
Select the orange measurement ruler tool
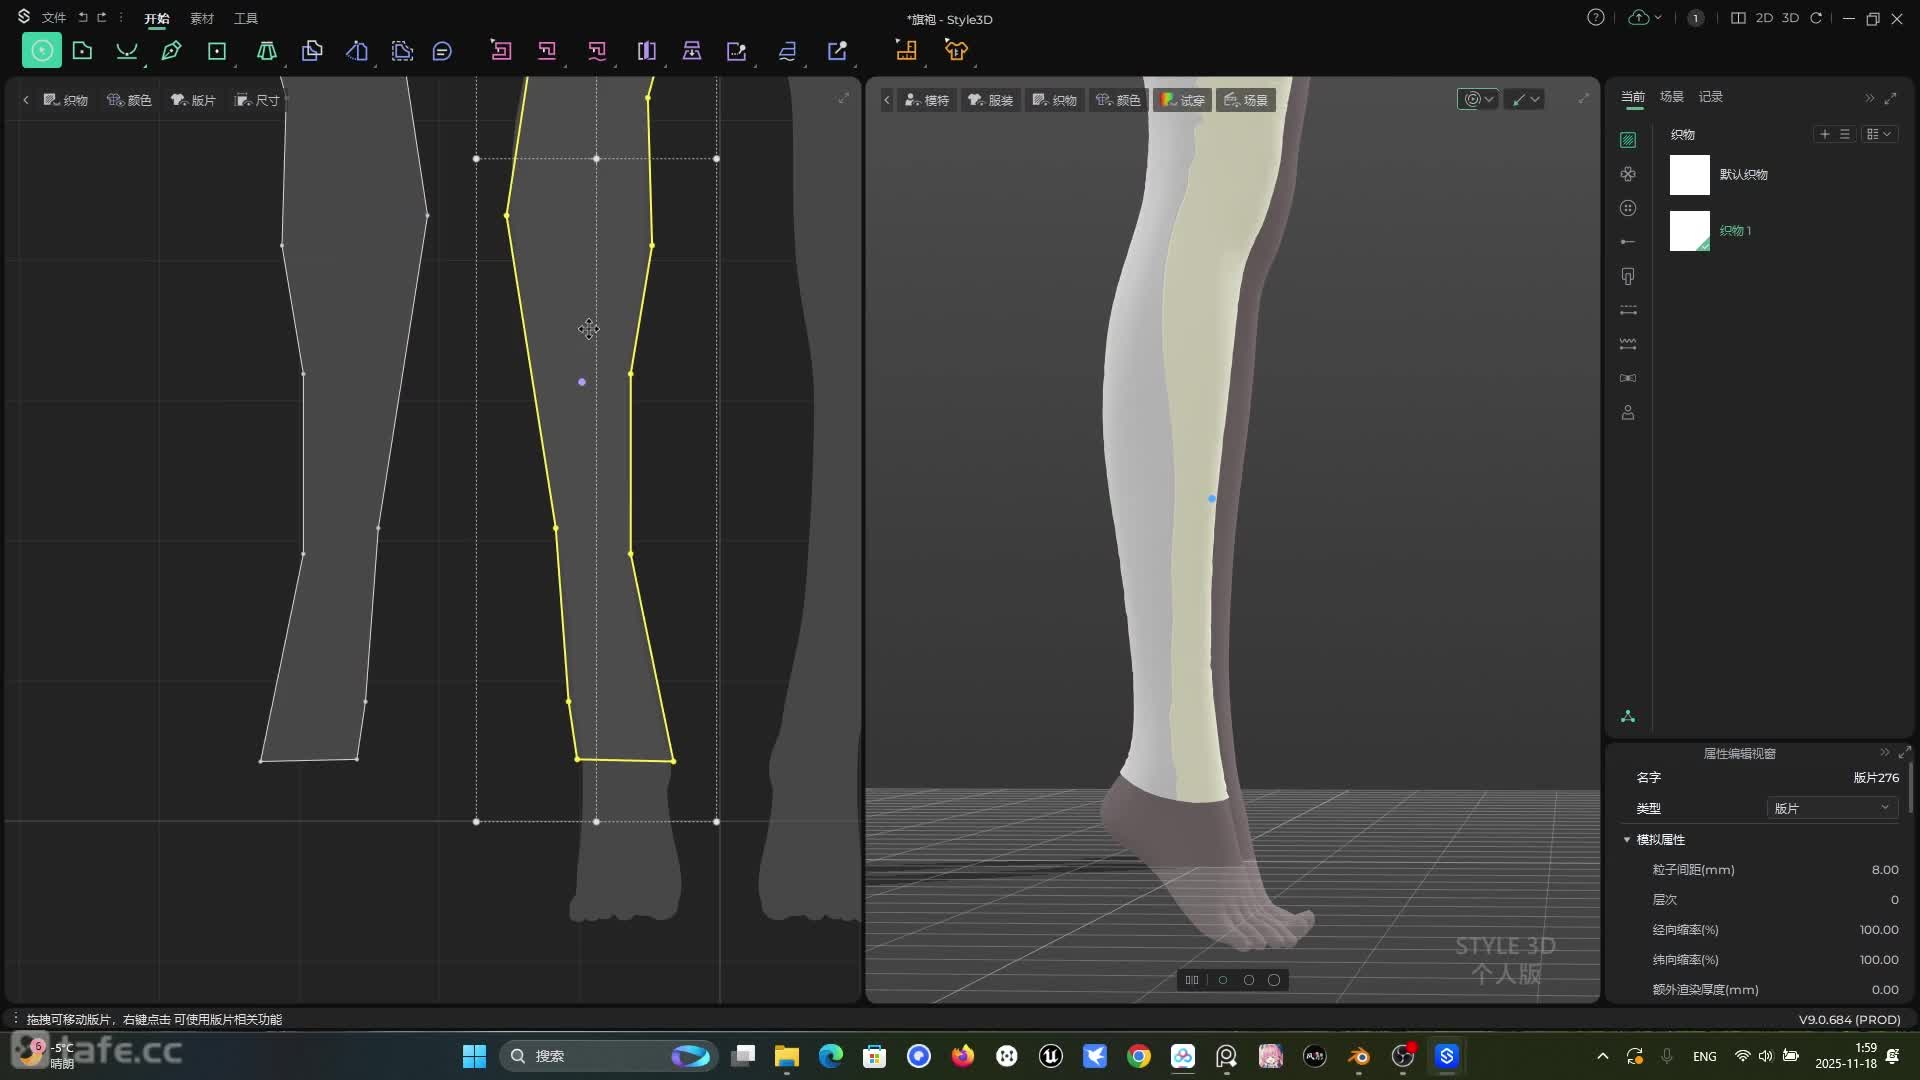[906, 50]
